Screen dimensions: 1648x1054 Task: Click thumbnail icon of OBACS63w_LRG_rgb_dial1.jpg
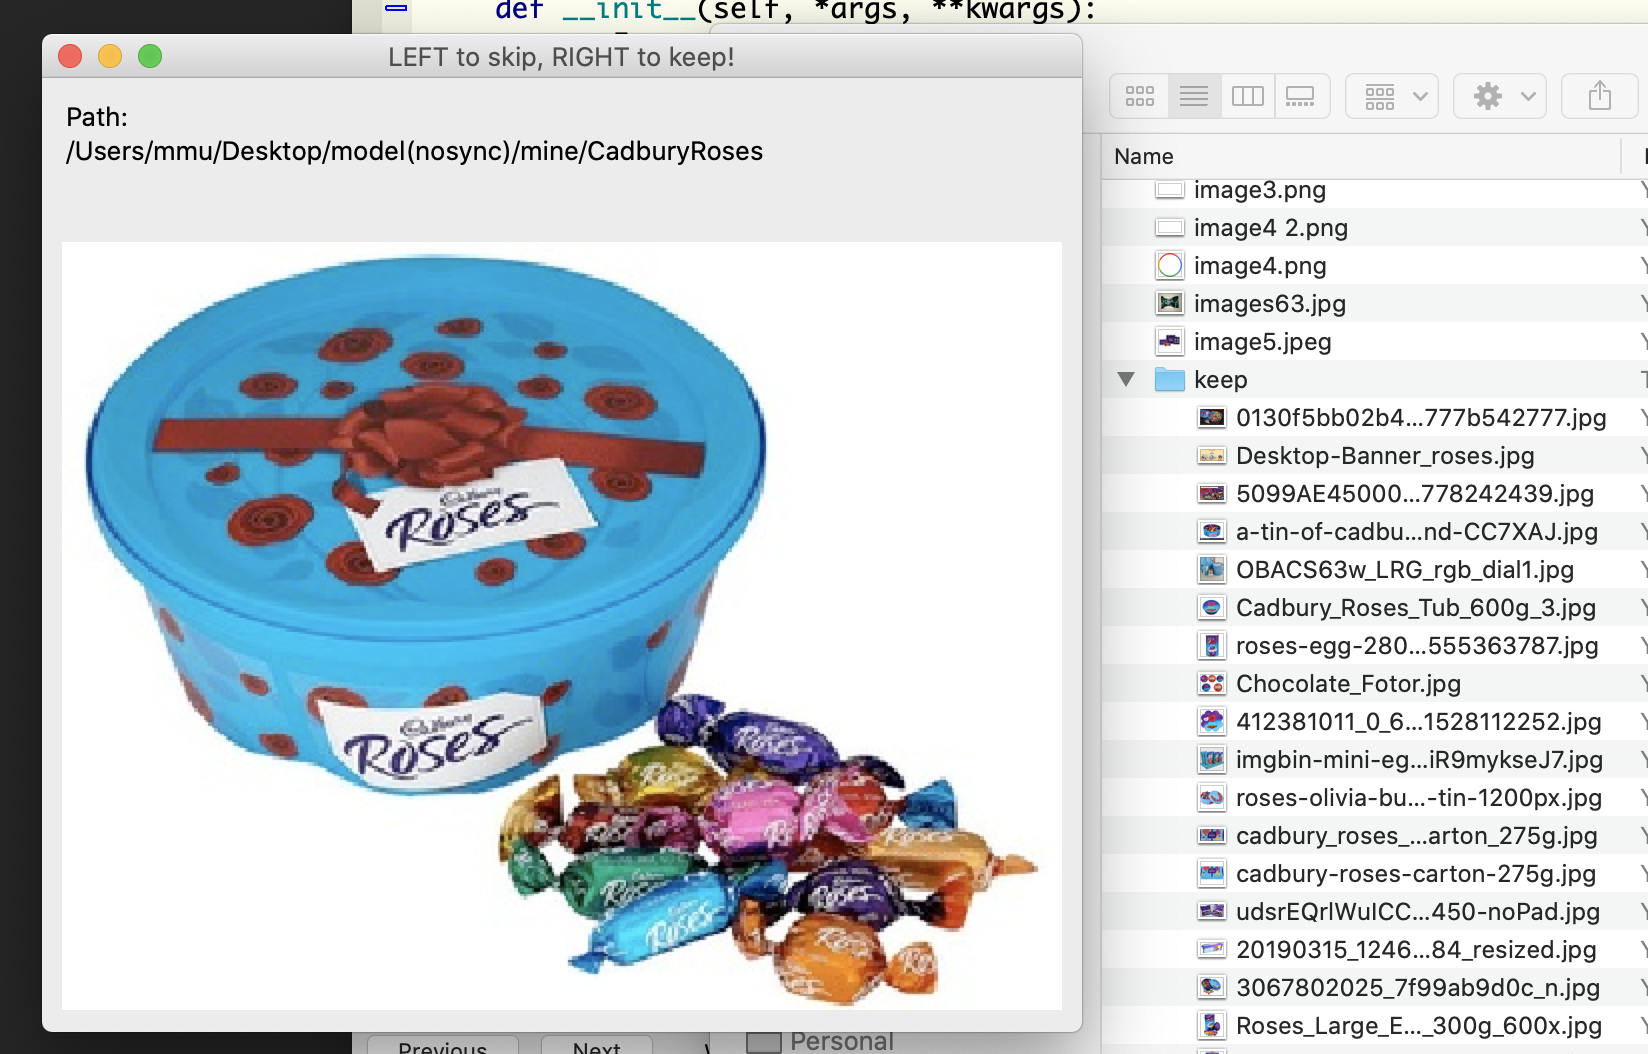pyautogui.click(x=1212, y=570)
